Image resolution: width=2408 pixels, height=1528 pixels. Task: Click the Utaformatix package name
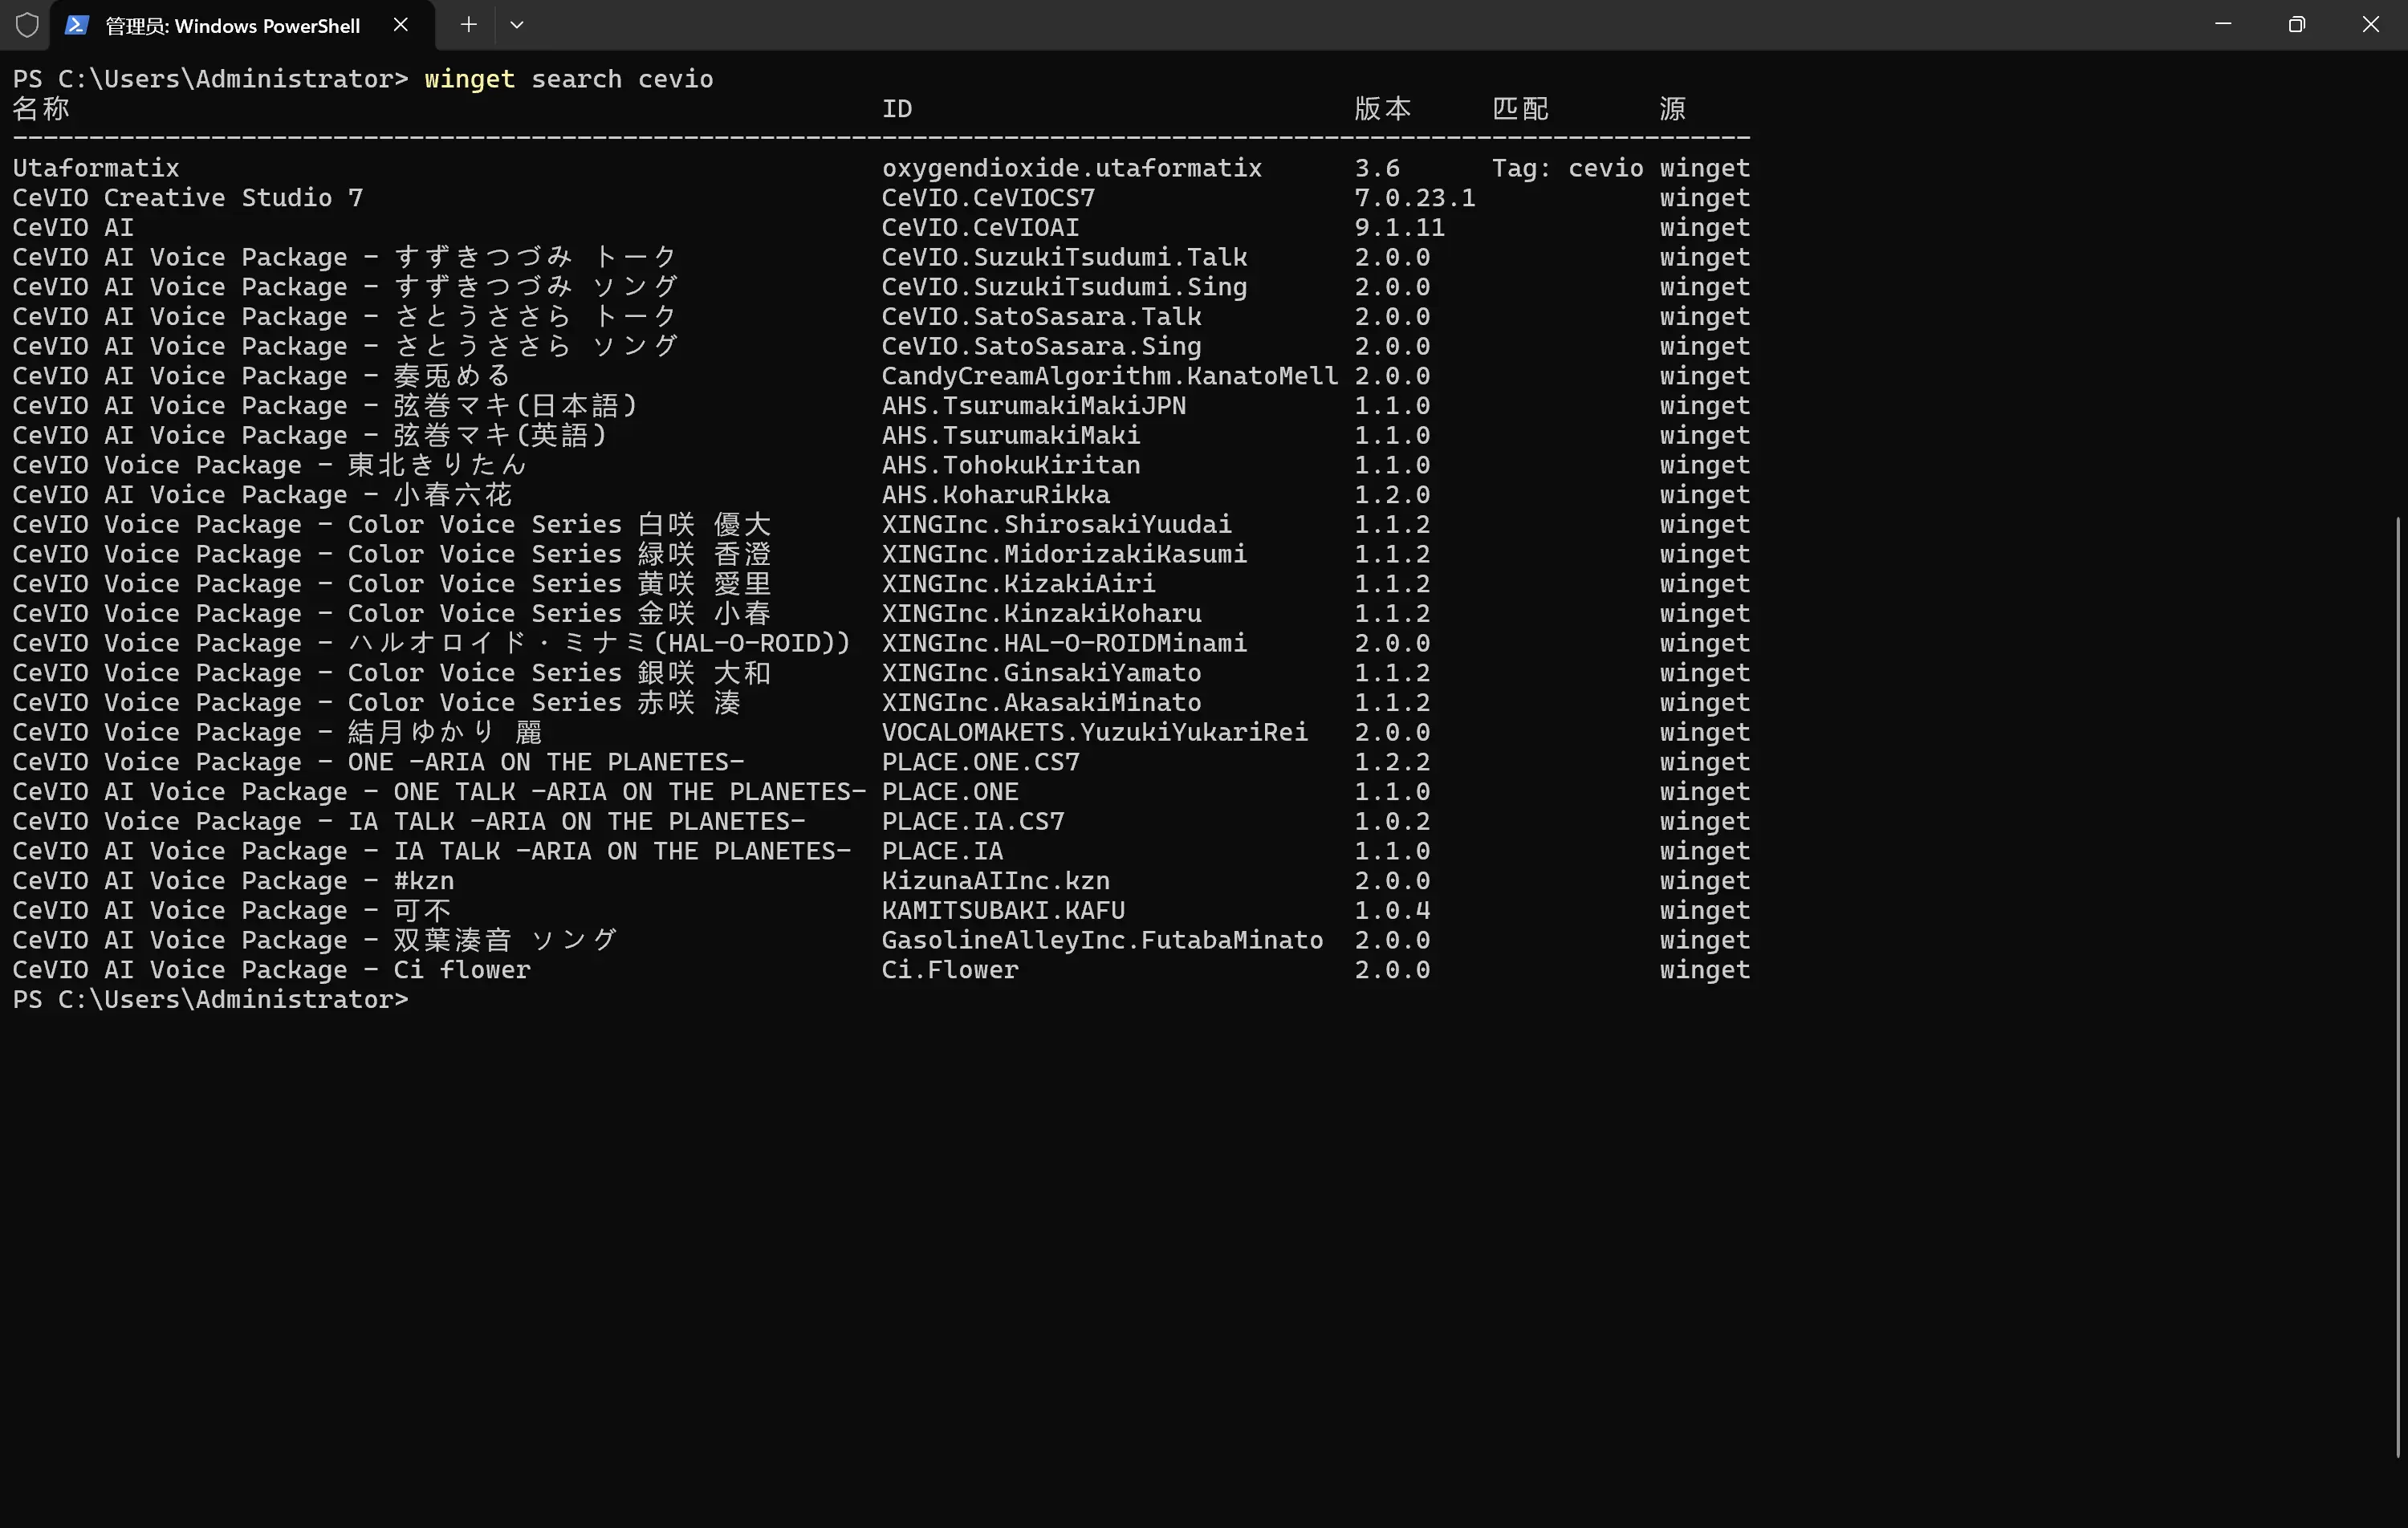96,168
